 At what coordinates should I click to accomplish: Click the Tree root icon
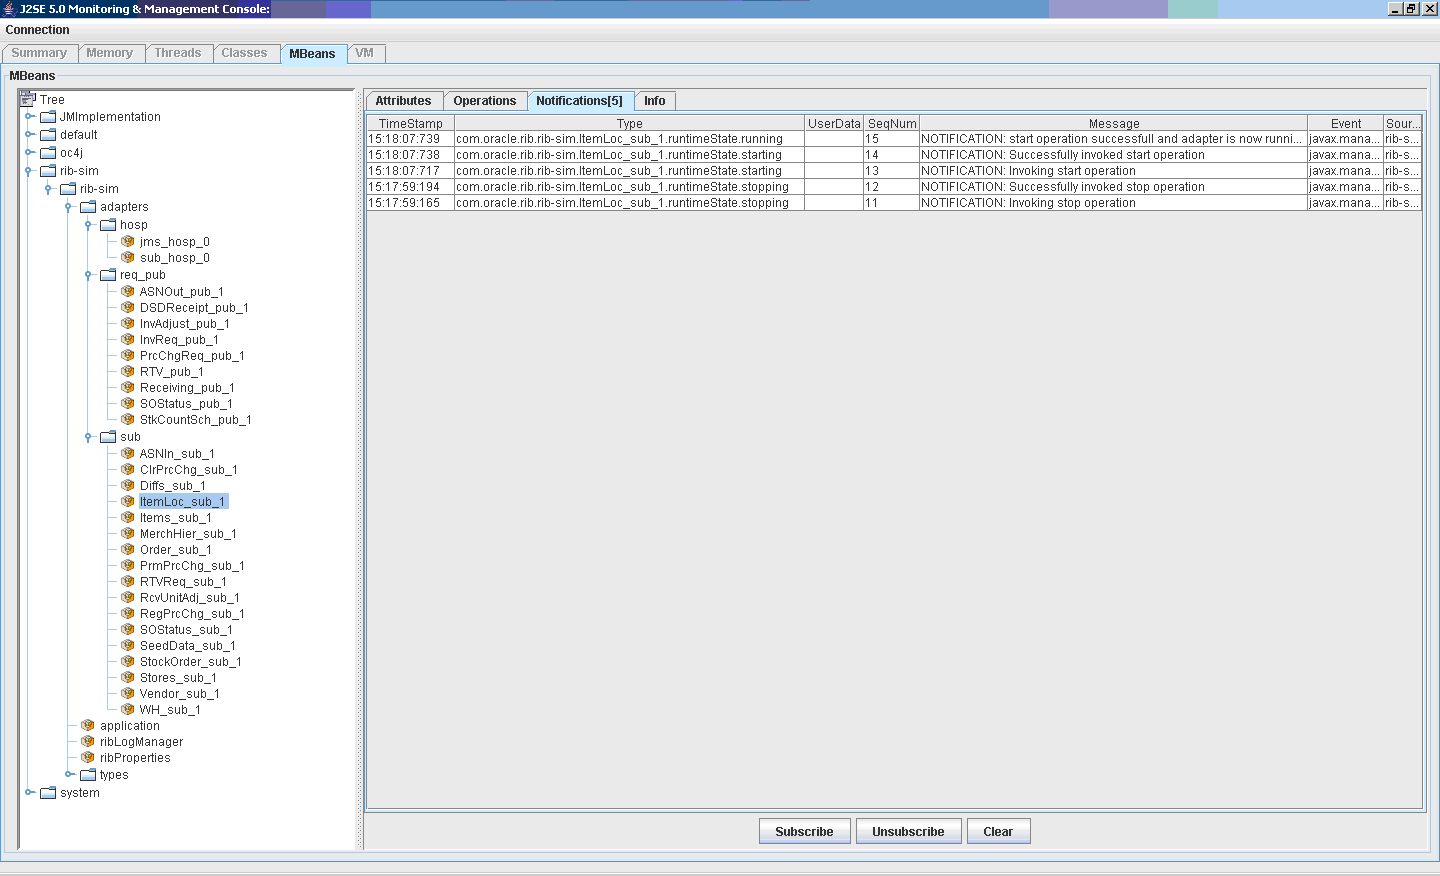[27, 99]
